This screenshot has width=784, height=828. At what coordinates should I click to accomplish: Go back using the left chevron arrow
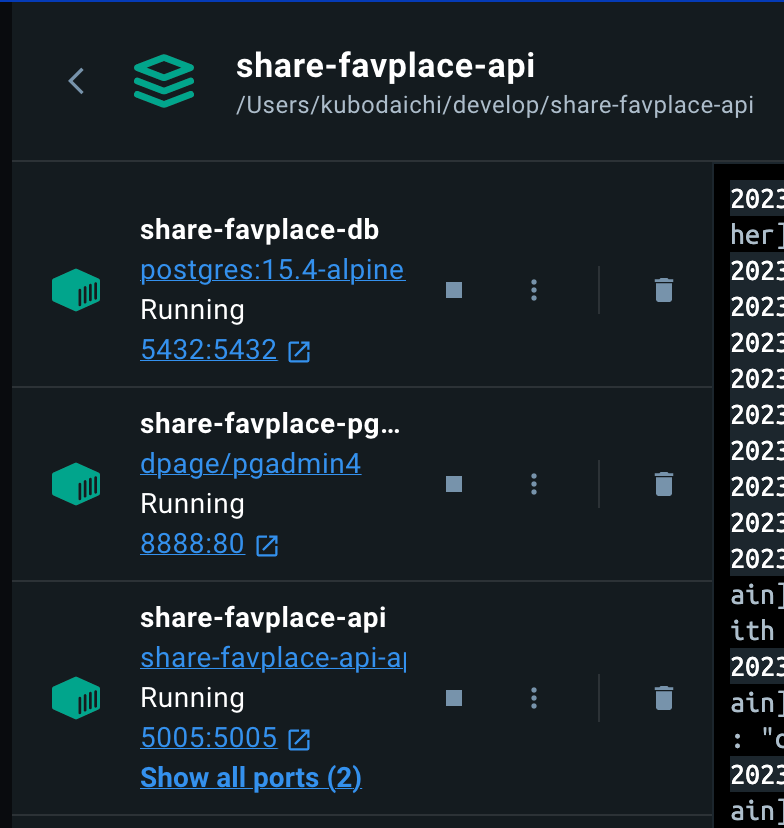click(76, 81)
